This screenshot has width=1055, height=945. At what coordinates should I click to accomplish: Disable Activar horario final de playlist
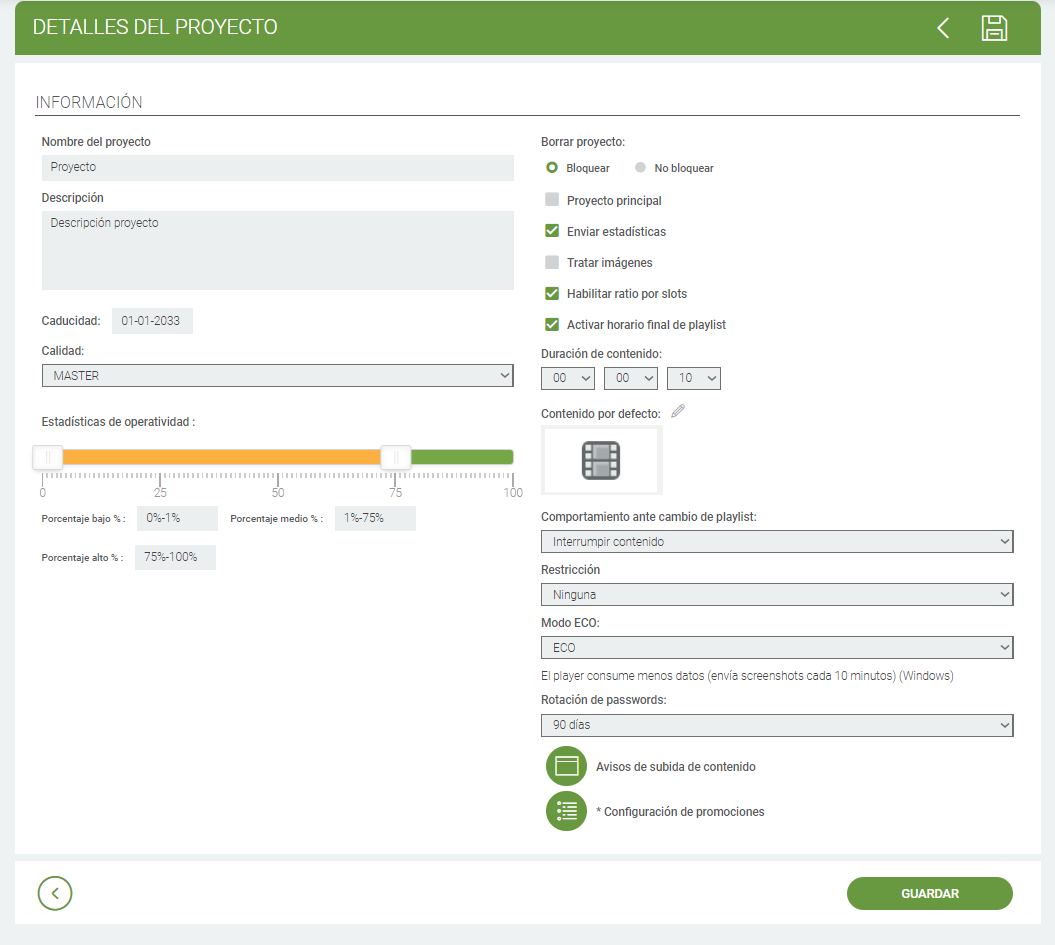coord(552,324)
